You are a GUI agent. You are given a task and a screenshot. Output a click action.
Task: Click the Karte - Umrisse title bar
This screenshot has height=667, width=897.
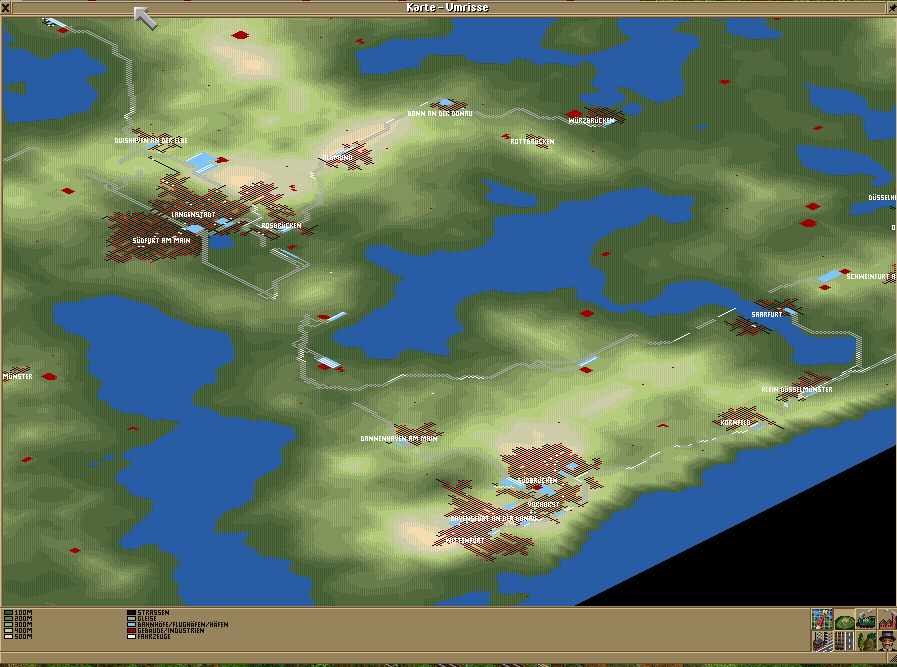tap(448, 7)
